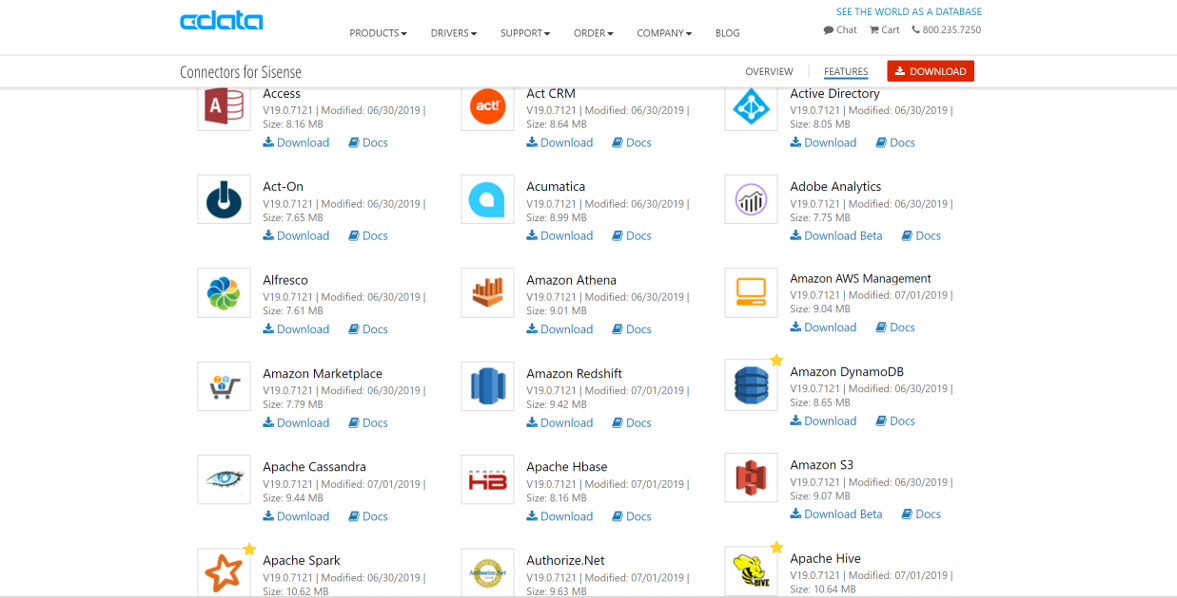The width and height of the screenshot is (1177, 598).
Task: Download the Apache Hbase connector
Action: tap(559, 516)
